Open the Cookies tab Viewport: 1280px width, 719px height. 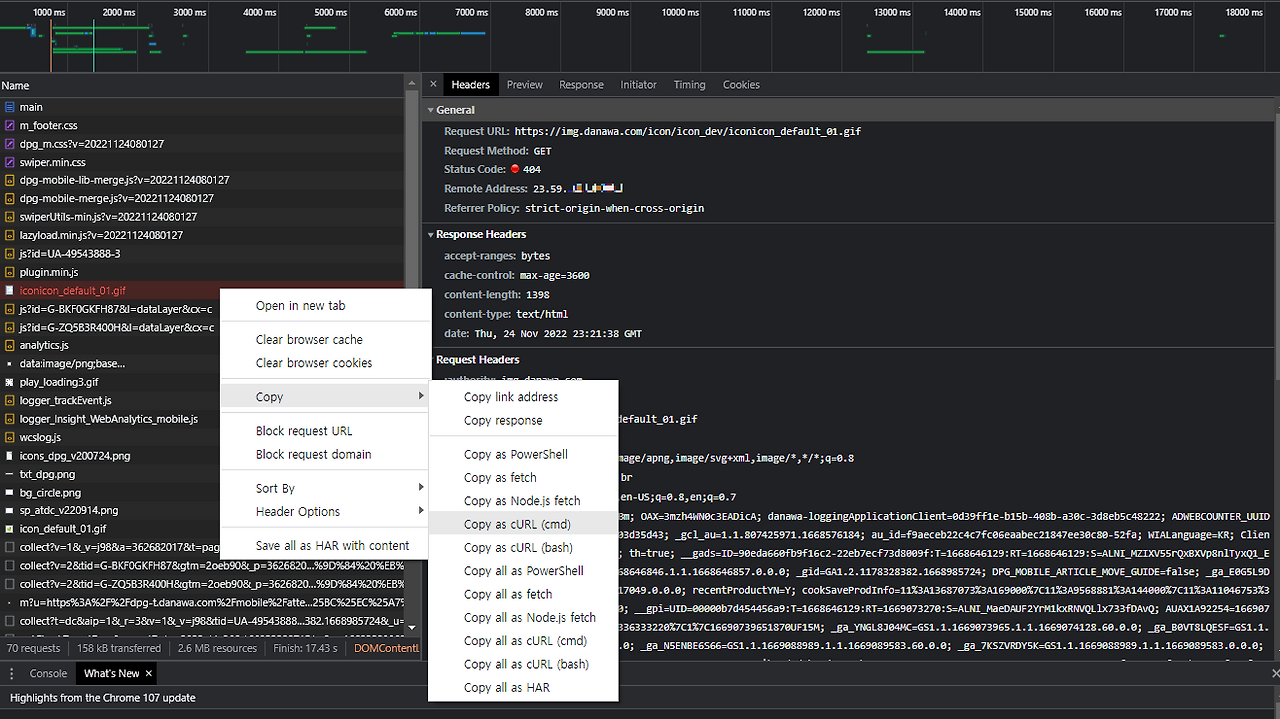(x=741, y=85)
